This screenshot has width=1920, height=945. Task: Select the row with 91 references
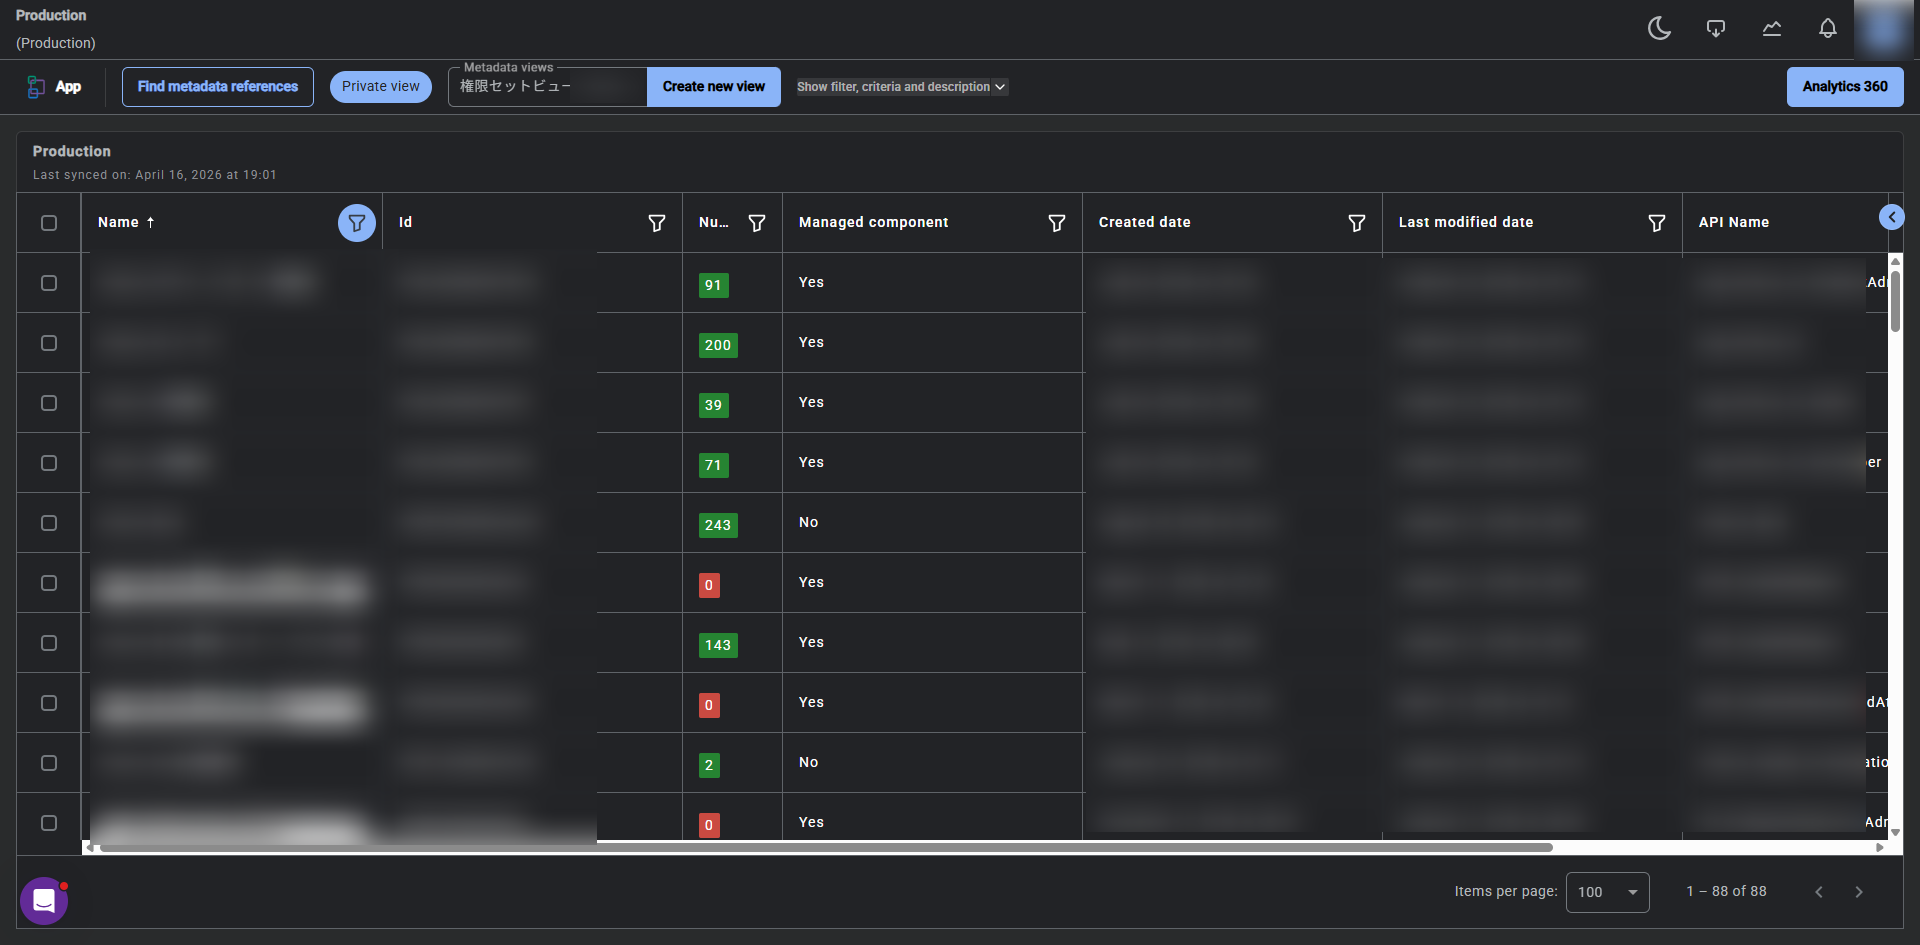point(49,283)
